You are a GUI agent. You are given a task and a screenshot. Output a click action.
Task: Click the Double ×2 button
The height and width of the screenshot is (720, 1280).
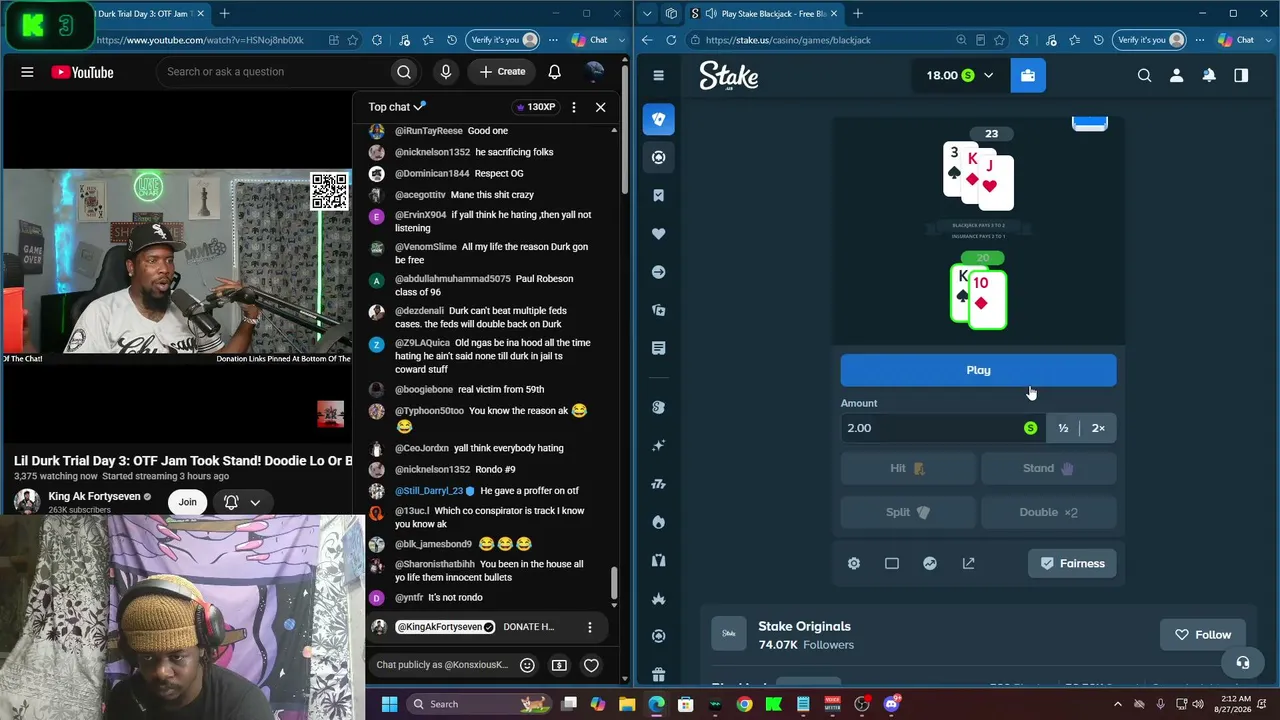coord(1048,512)
